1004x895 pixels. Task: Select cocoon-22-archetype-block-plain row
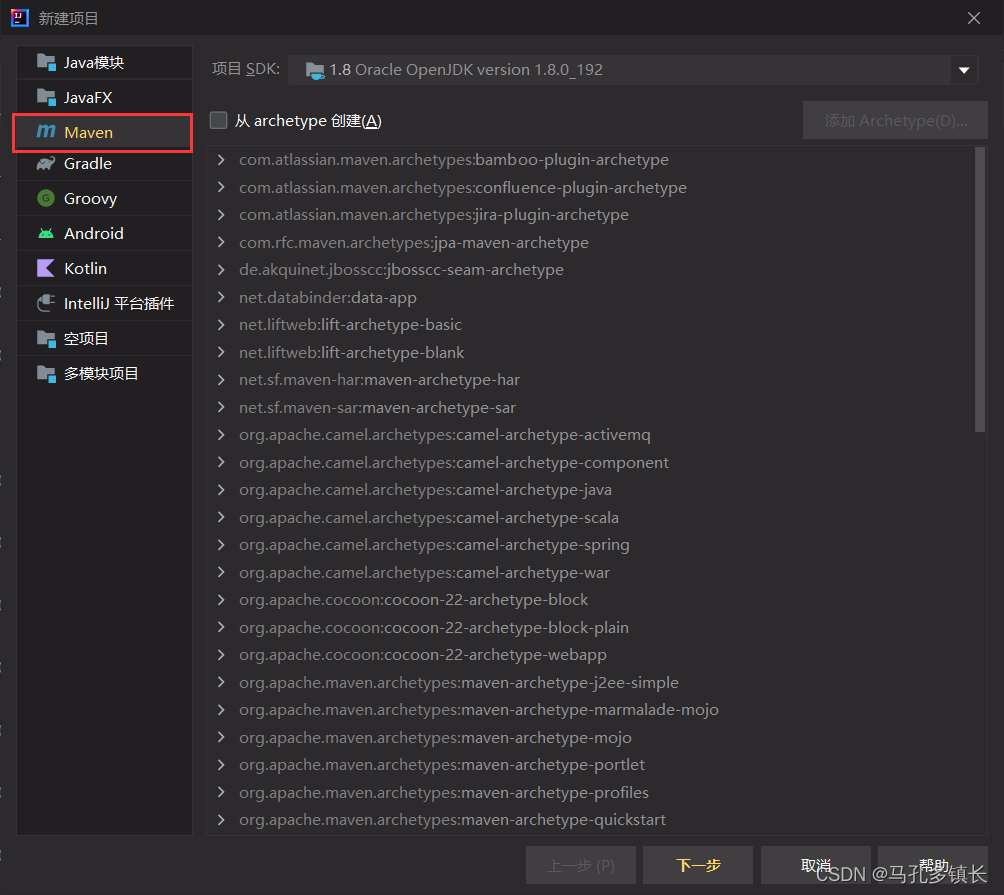pyautogui.click(x=590, y=627)
